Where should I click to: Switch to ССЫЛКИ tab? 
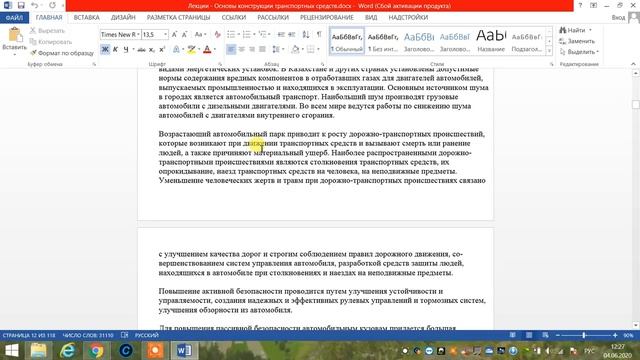tap(233, 18)
